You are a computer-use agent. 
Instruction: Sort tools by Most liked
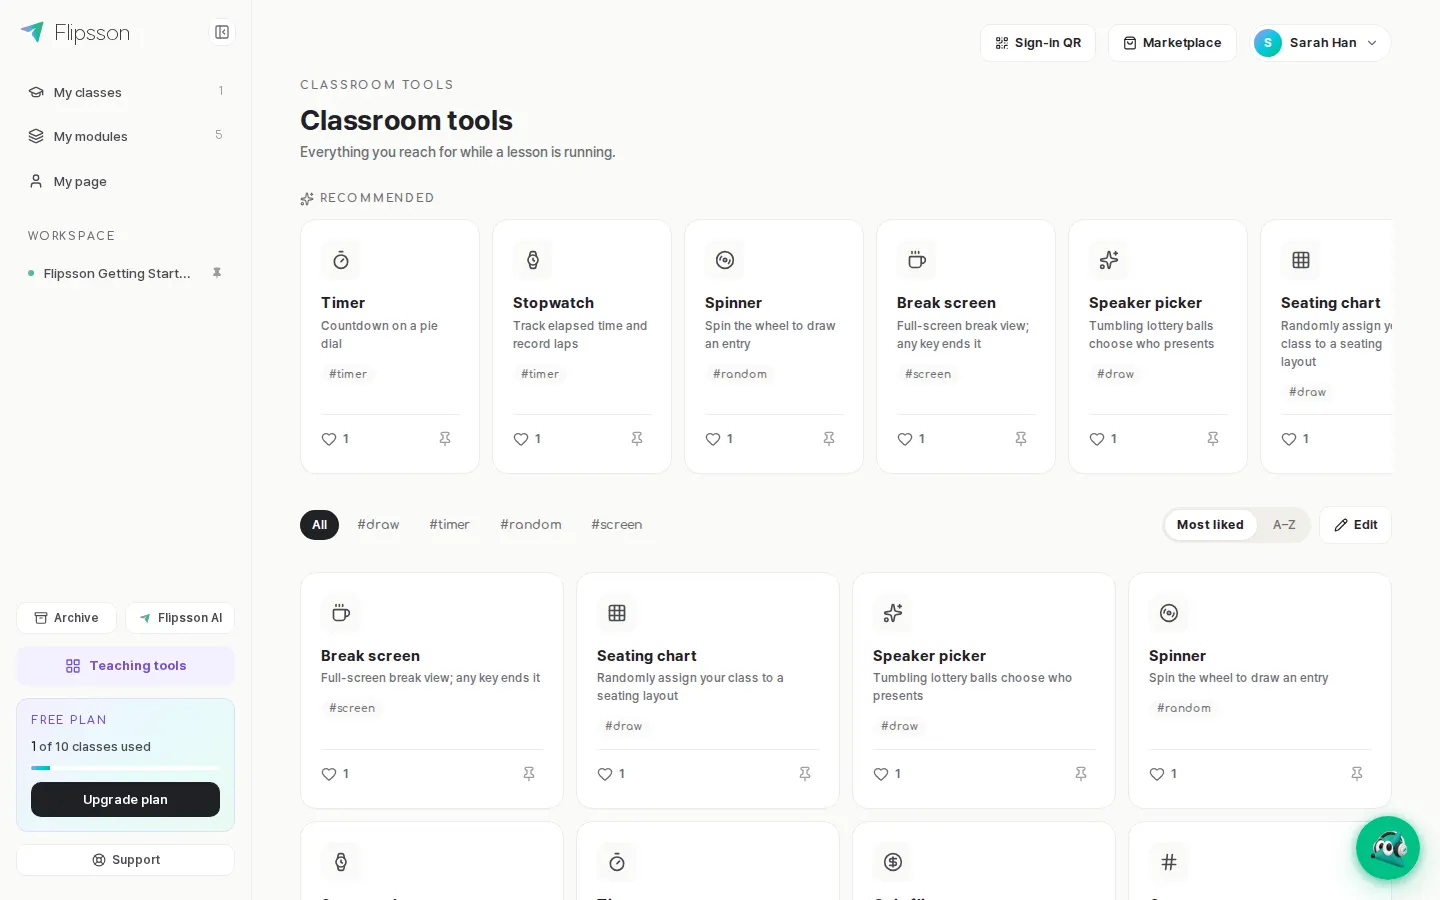click(x=1210, y=525)
